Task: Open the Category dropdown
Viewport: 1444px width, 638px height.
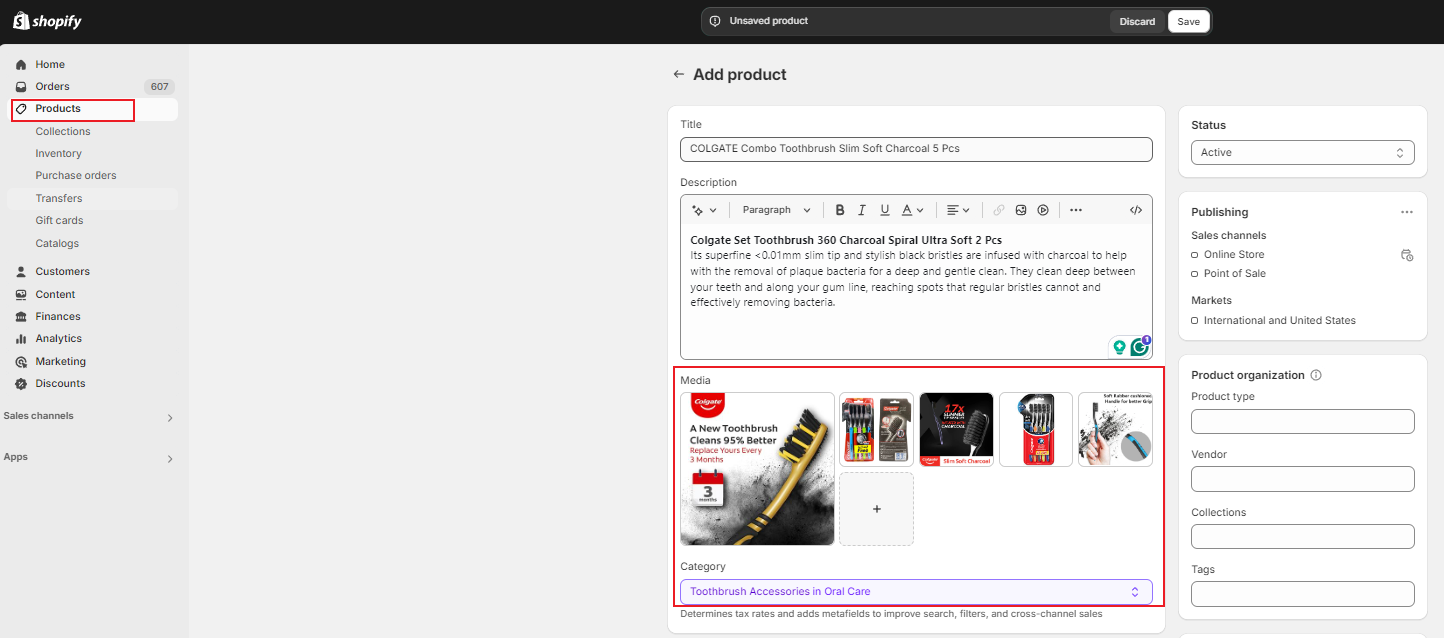Action: point(916,592)
